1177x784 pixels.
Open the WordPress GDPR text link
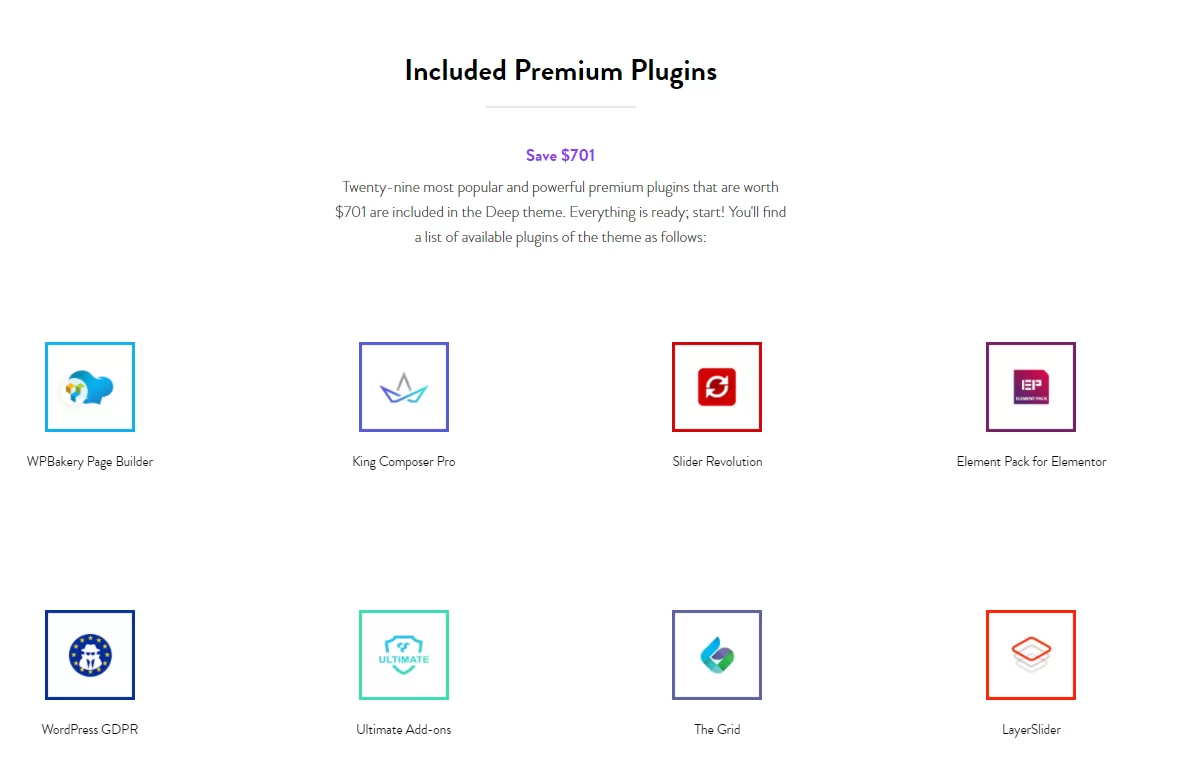click(x=90, y=730)
